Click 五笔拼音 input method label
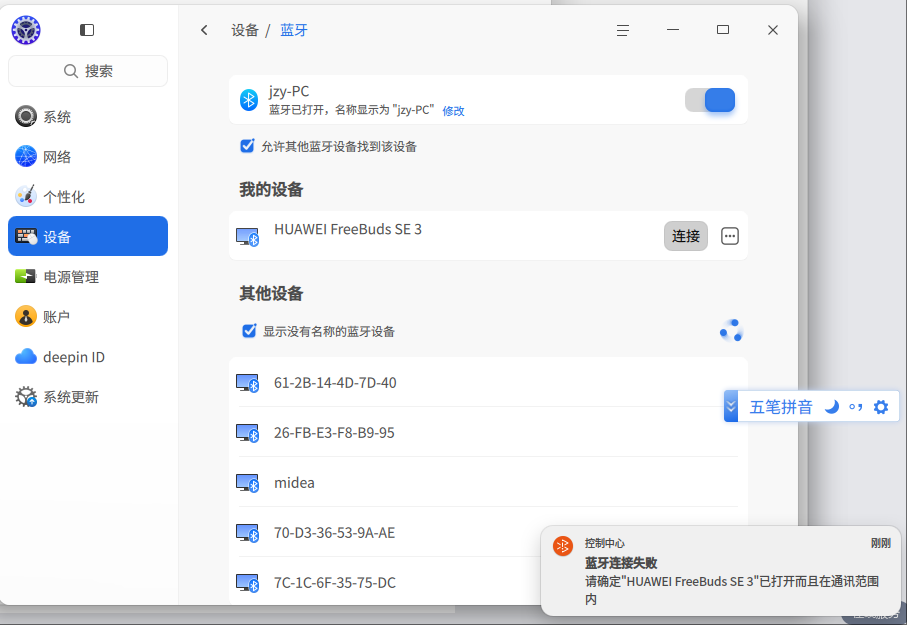This screenshot has width=907, height=625. point(781,407)
